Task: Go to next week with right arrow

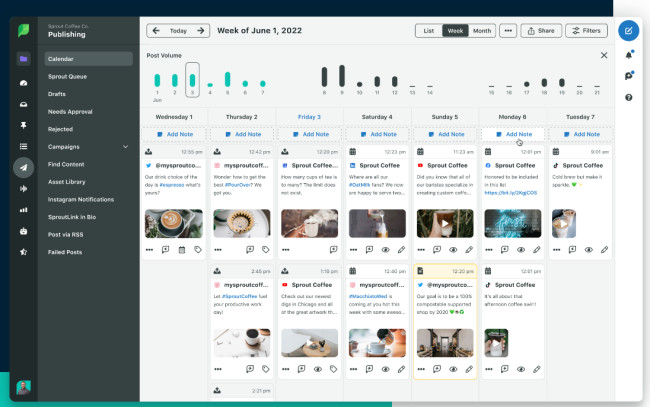Action: pyautogui.click(x=201, y=31)
